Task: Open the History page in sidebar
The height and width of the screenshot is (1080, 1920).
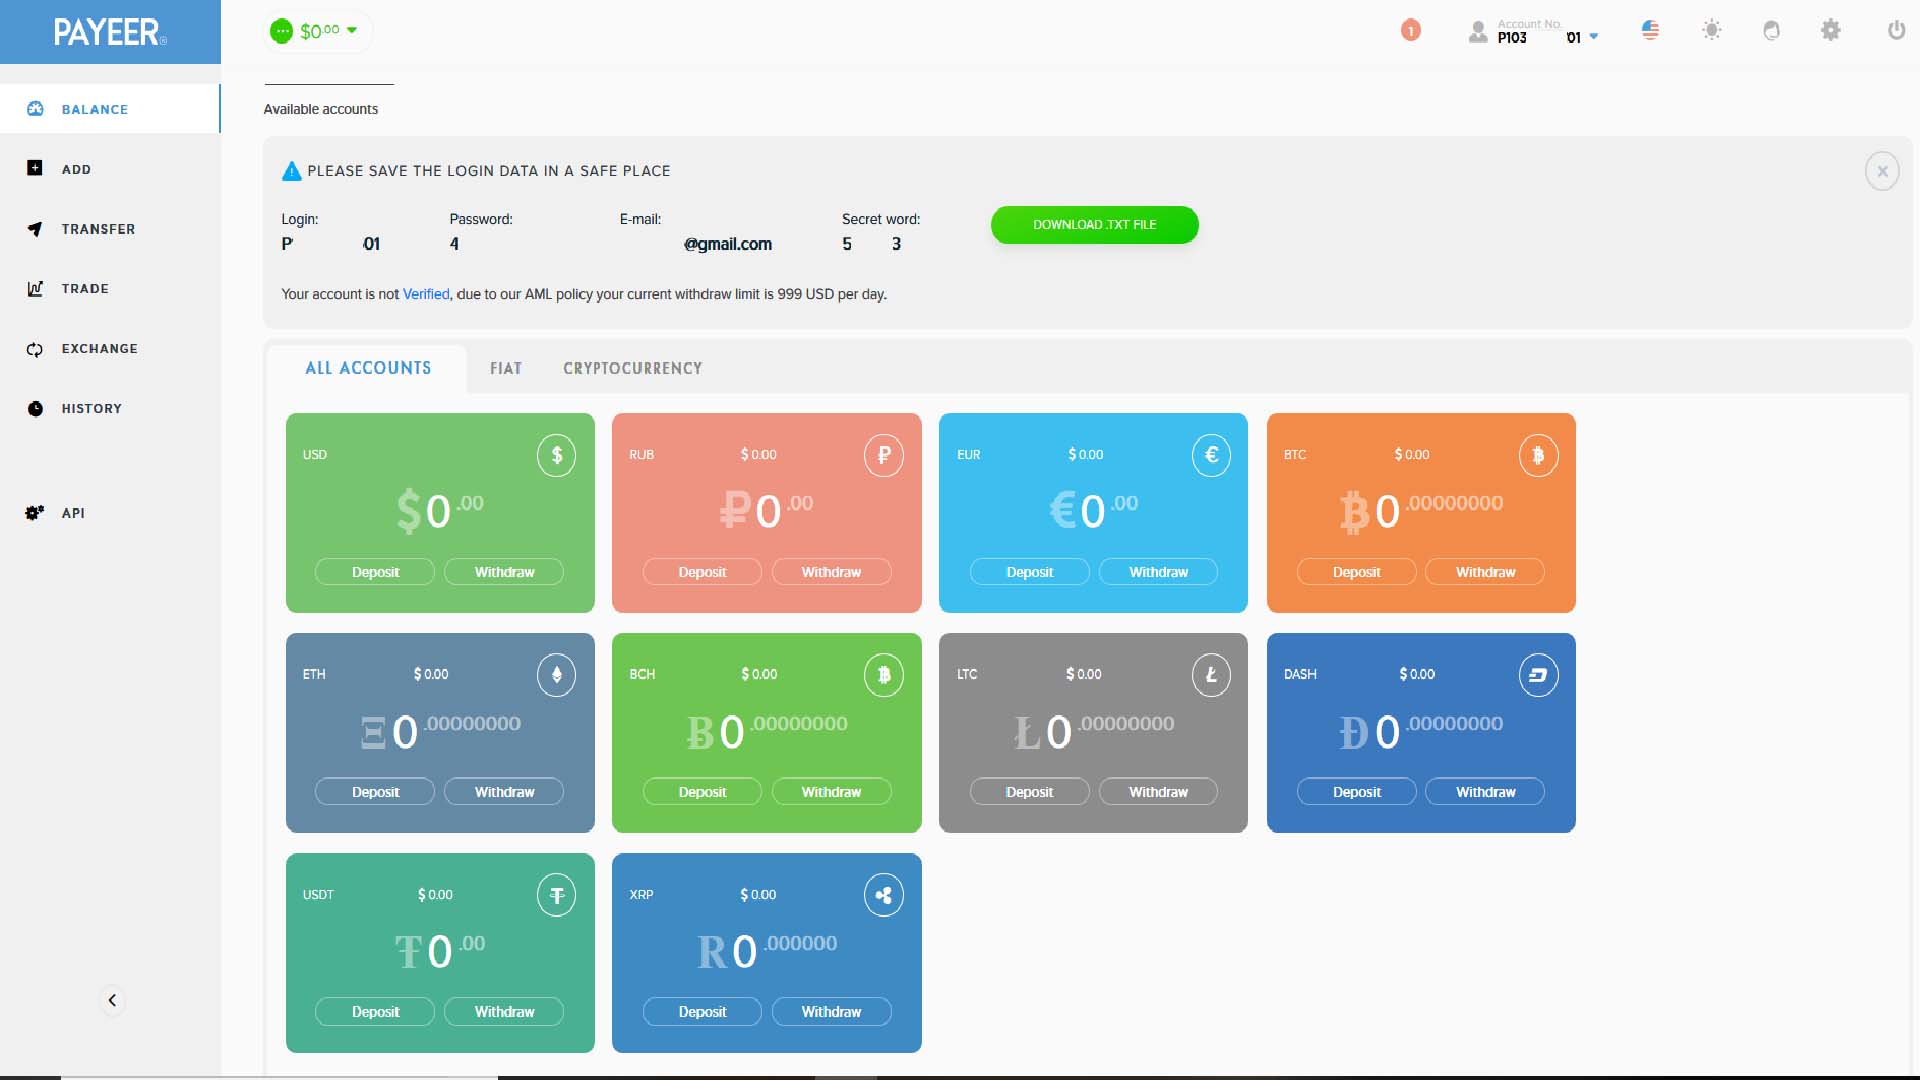Action: click(91, 409)
